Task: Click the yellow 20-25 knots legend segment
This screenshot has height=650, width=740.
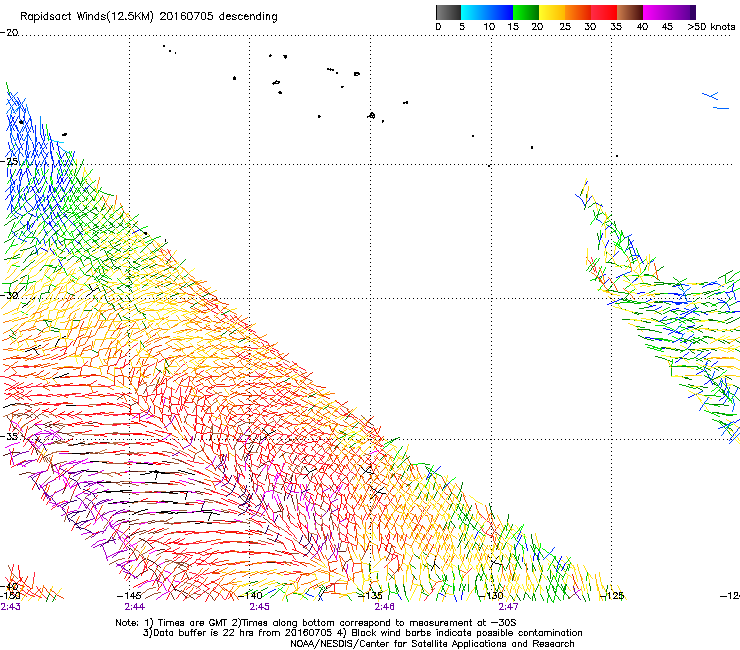Action: point(552,12)
